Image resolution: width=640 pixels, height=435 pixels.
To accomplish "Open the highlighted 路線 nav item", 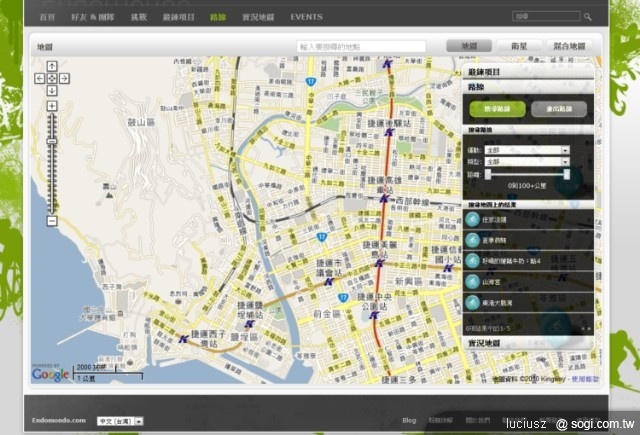I will click(218, 17).
